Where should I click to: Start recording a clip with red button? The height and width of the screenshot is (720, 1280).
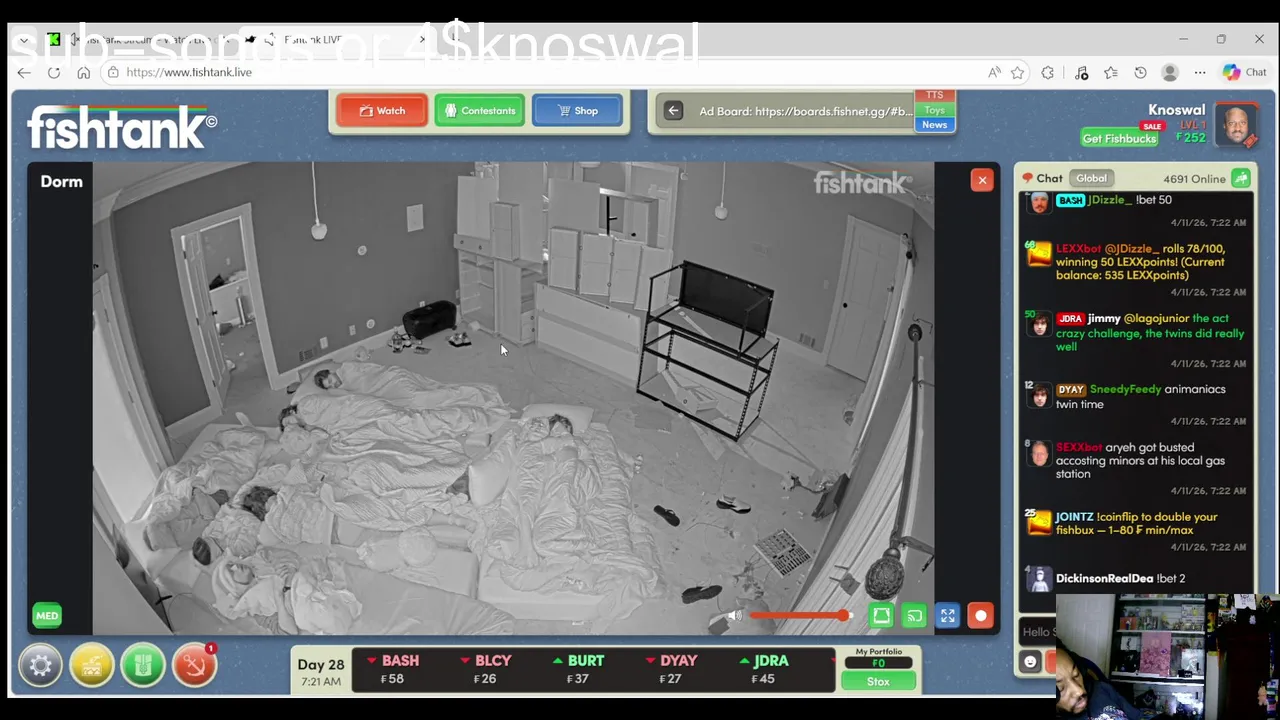pyautogui.click(x=980, y=616)
